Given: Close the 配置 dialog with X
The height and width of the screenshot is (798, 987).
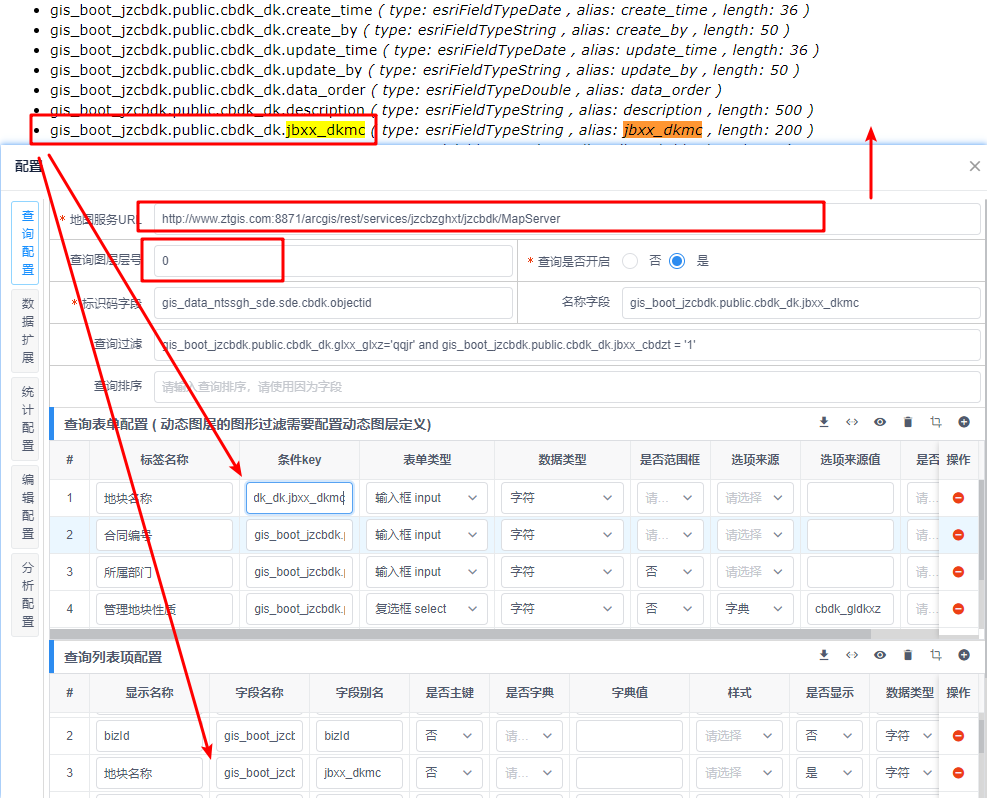Looking at the screenshot, I should click(x=975, y=166).
